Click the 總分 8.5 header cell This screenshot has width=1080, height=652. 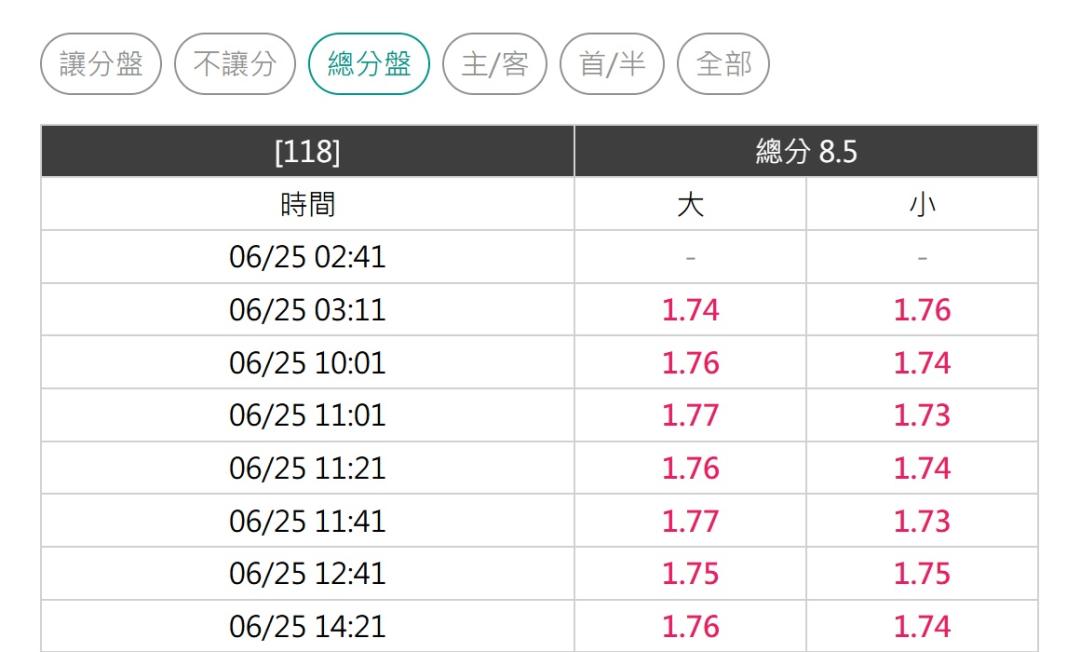806,151
